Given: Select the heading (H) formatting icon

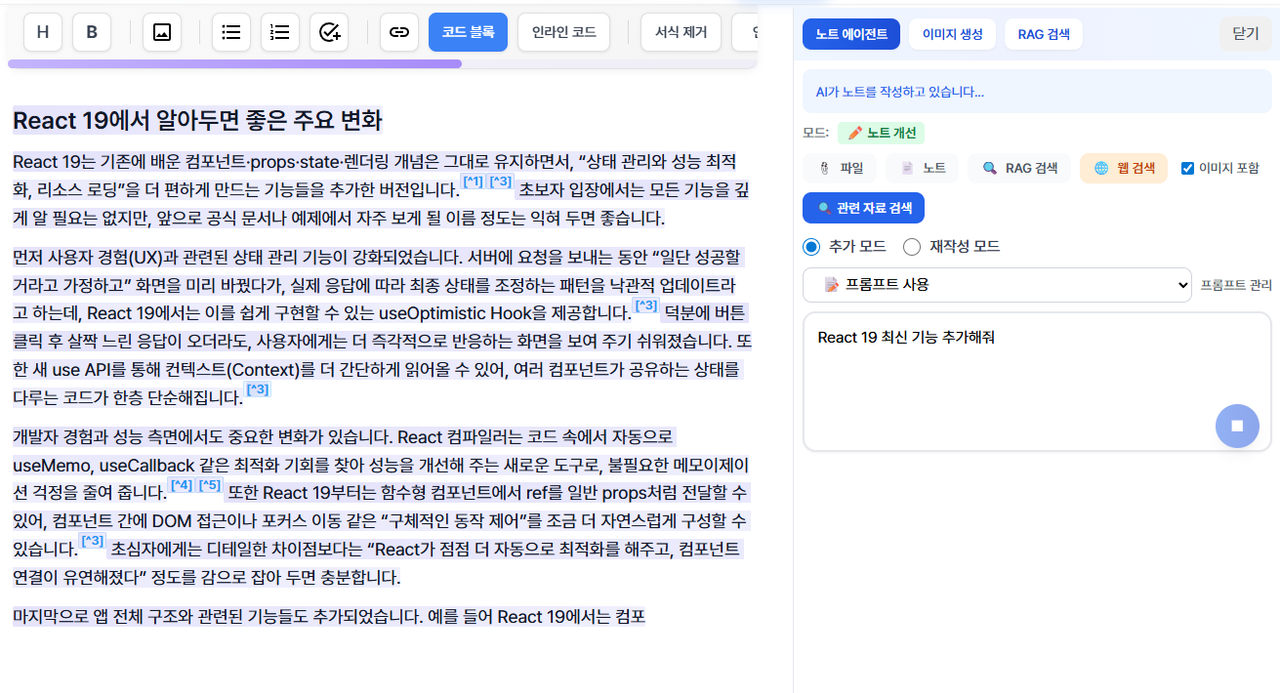Looking at the screenshot, I should 42,31.
